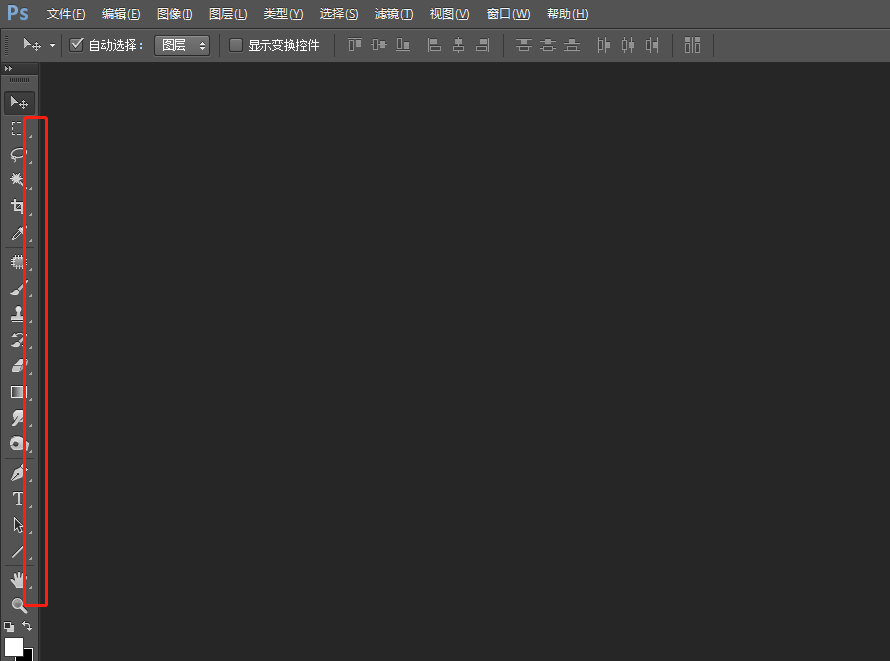This screenshot has height=661, width=890.
Task: Click the black background color swatch
Action: click(x=28, y=655)
